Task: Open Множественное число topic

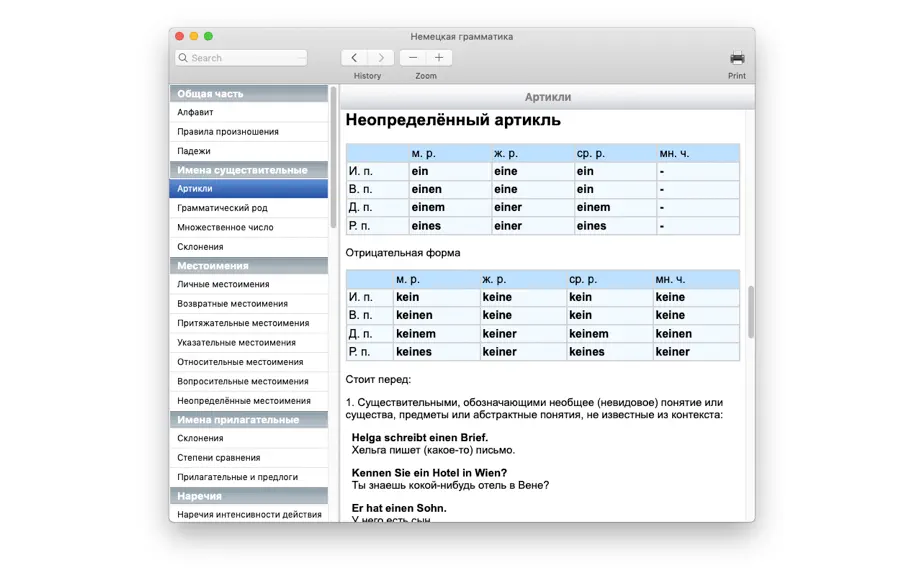Action: (x=249, y=227)
